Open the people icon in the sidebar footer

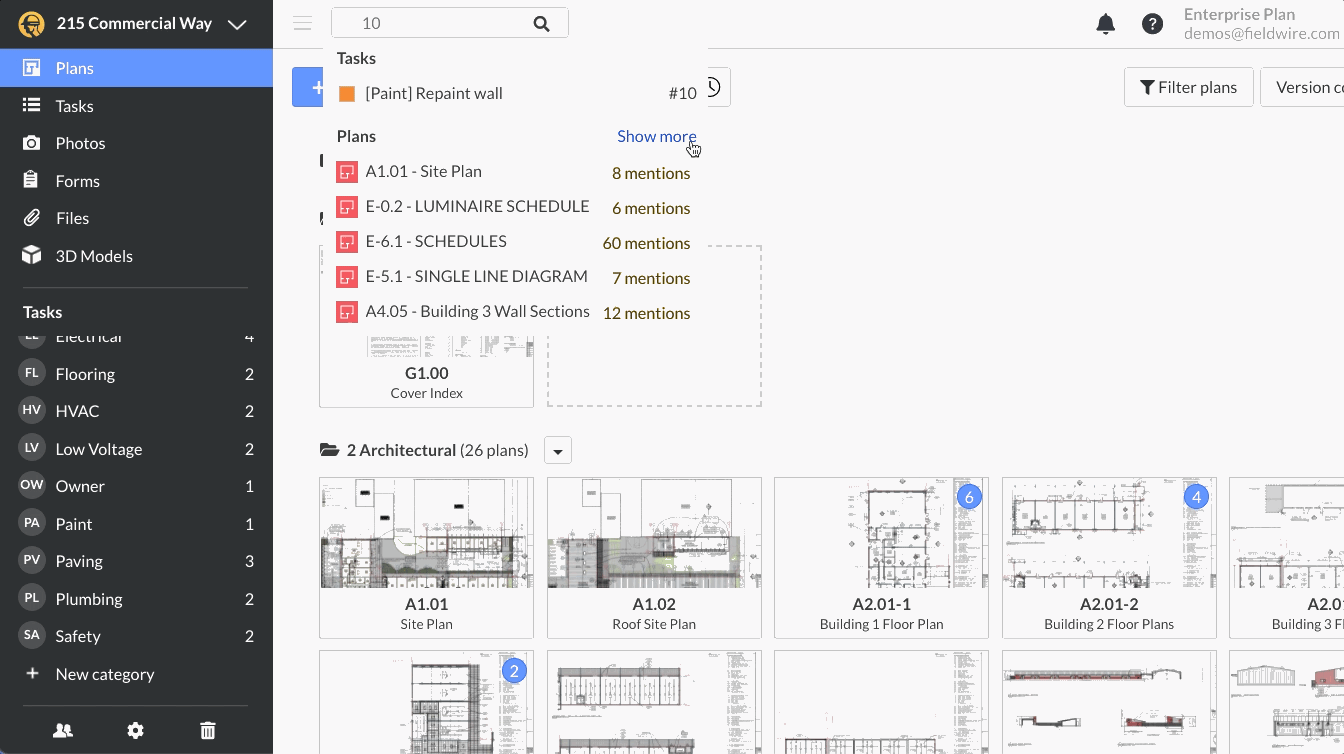(63, 731)
